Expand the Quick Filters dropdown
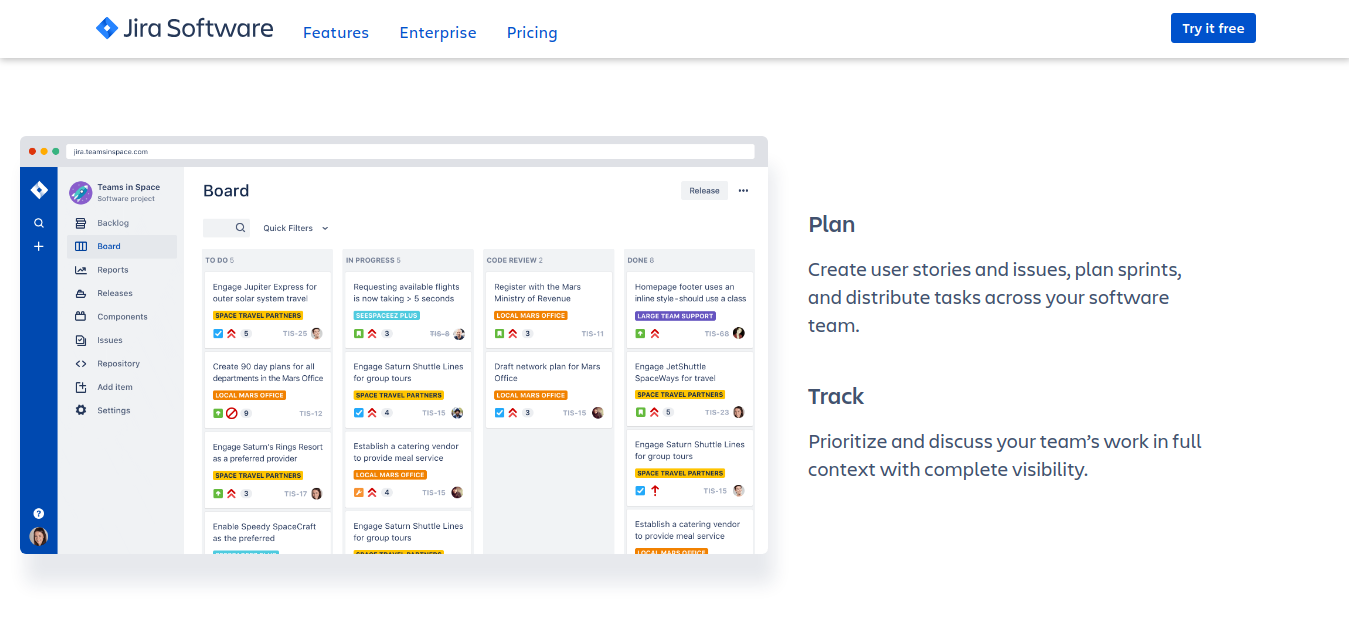The height and width of the screenshot is (636, 1349). (x=295, y=227)
